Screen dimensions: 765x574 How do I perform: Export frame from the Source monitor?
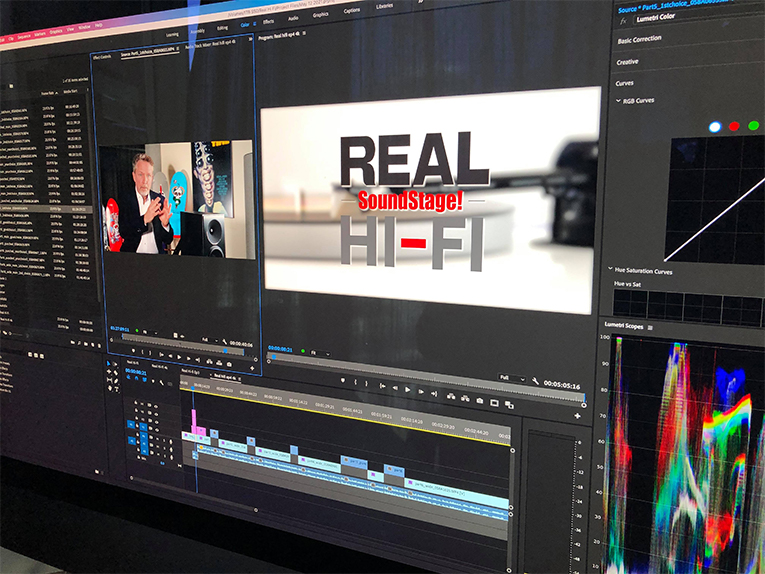click(x=229, y=364)
